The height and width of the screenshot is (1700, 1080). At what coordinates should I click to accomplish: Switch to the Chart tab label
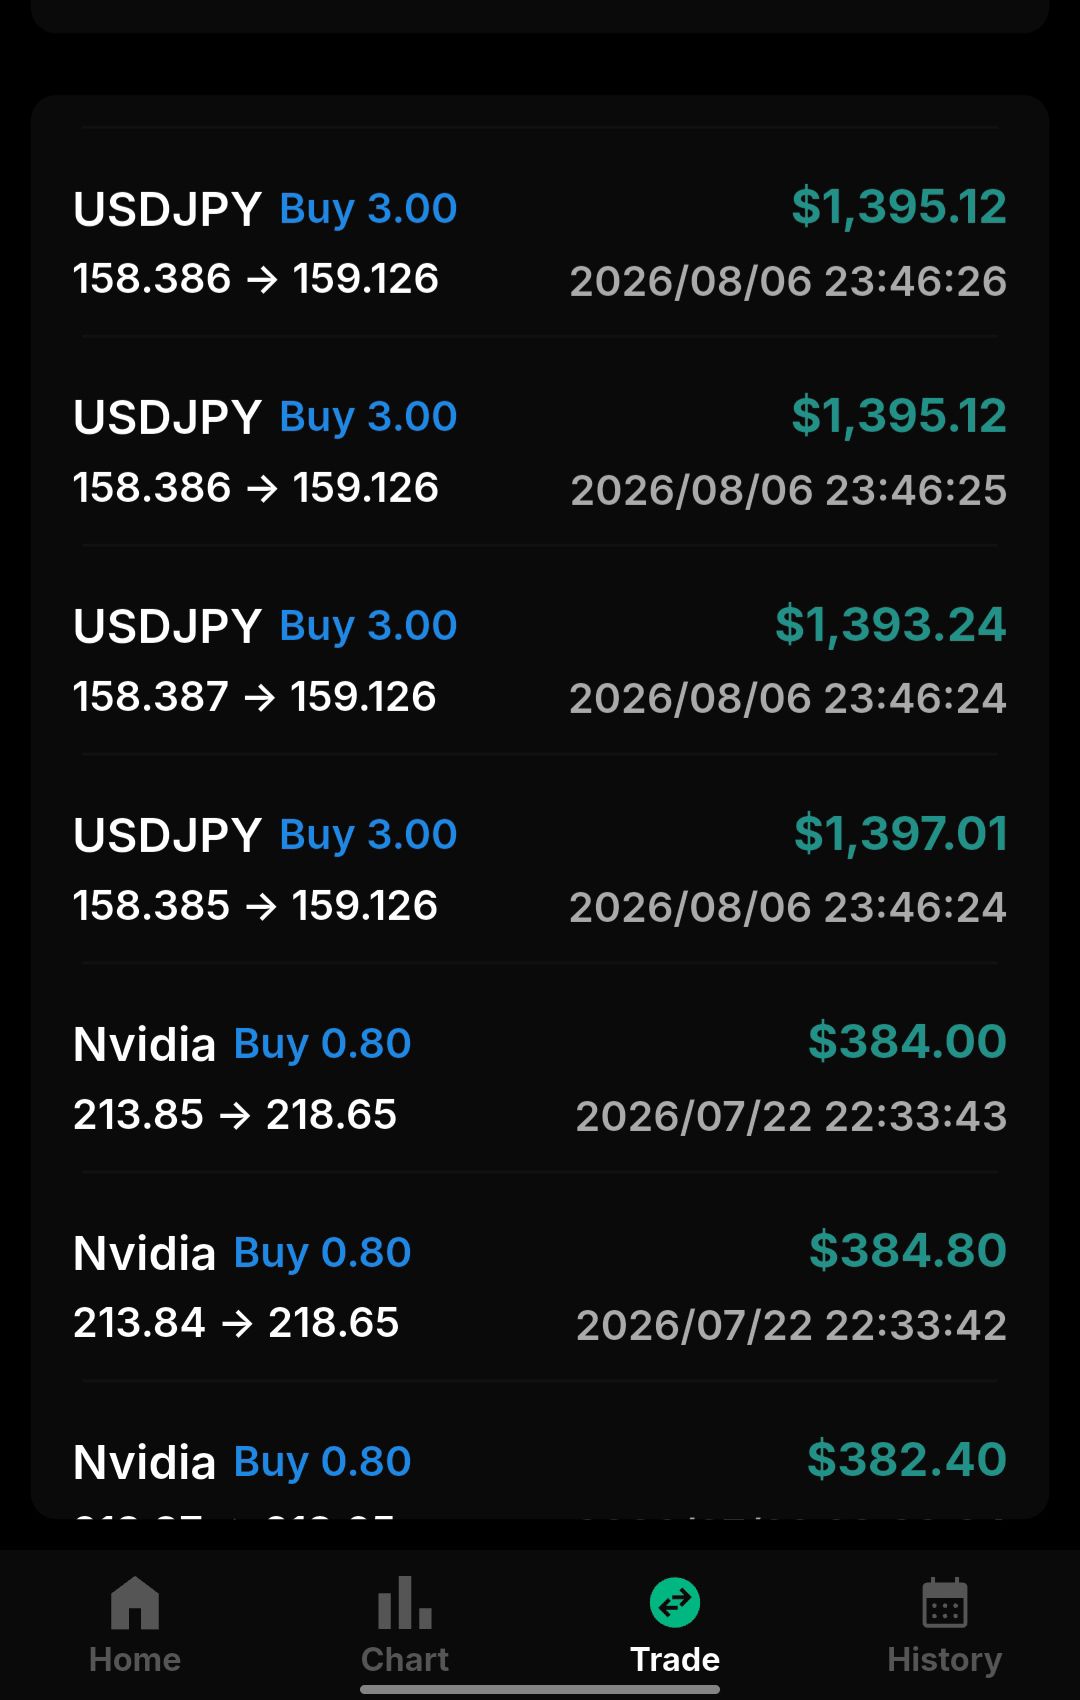(405, 1660)
